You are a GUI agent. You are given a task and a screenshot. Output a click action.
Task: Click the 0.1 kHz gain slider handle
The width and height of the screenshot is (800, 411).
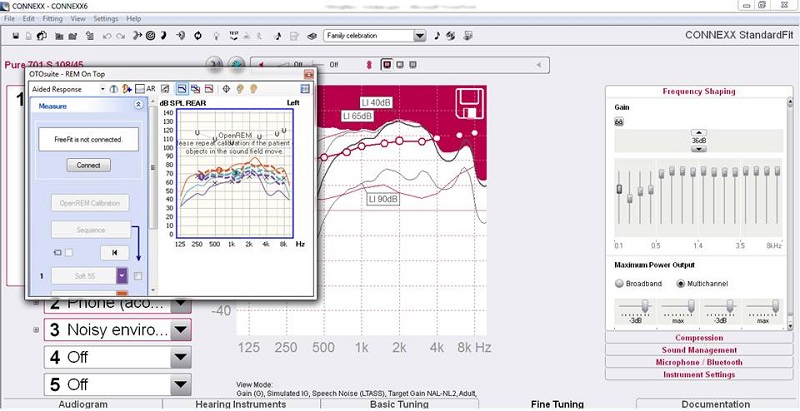(x=619, y=189)
